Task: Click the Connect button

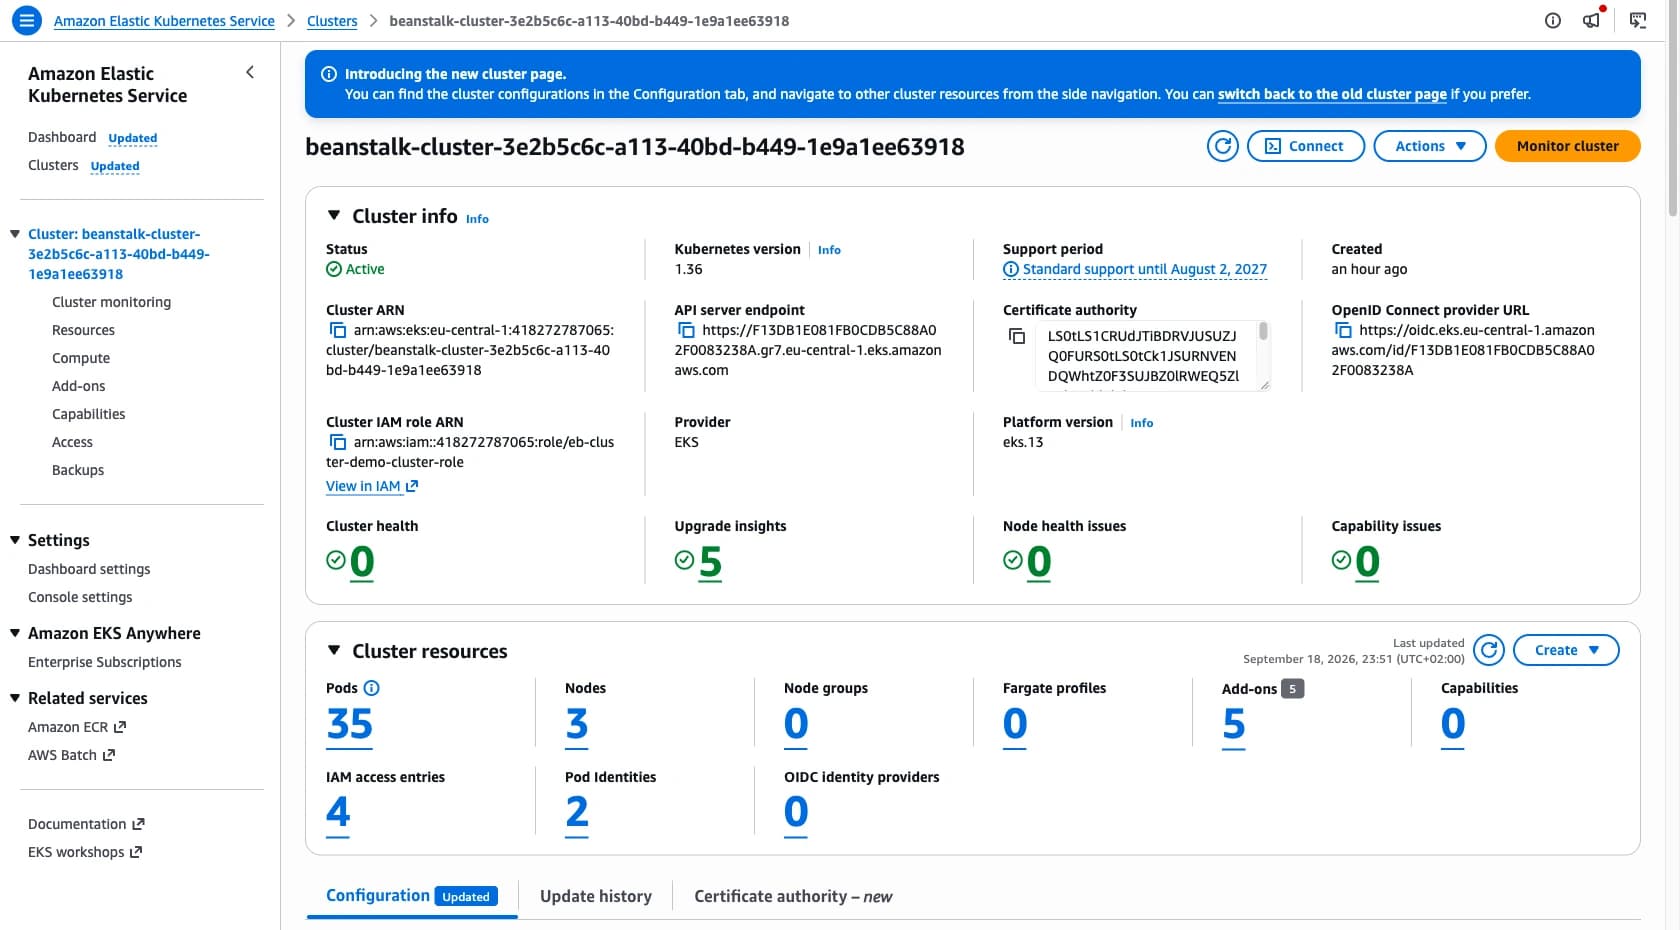Action: pos(1306,146)
